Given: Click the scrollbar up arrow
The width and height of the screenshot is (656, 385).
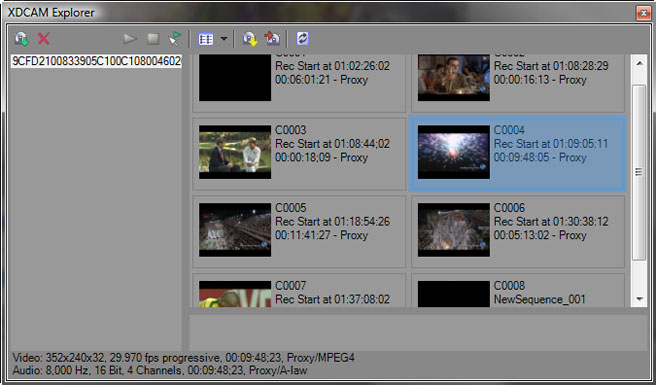Looking at the screenshot, I should 639,64.
